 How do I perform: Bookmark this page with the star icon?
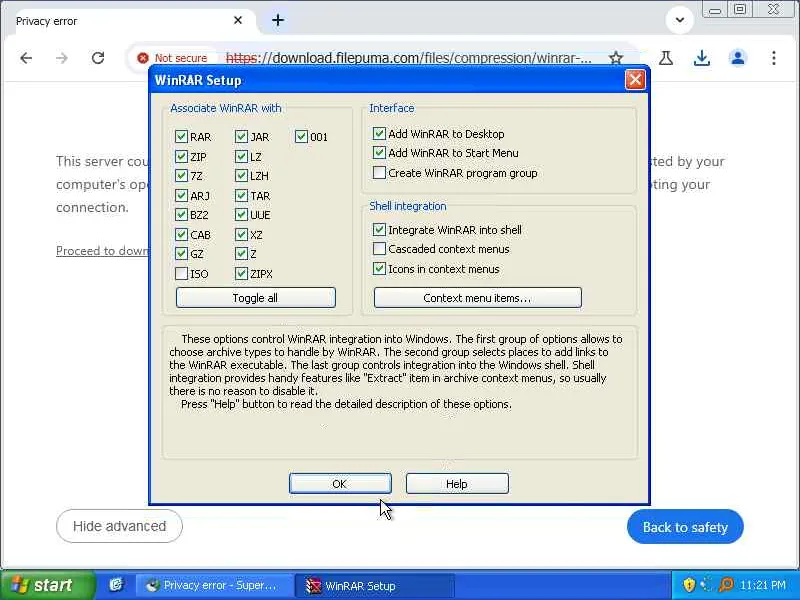point(616,58)
